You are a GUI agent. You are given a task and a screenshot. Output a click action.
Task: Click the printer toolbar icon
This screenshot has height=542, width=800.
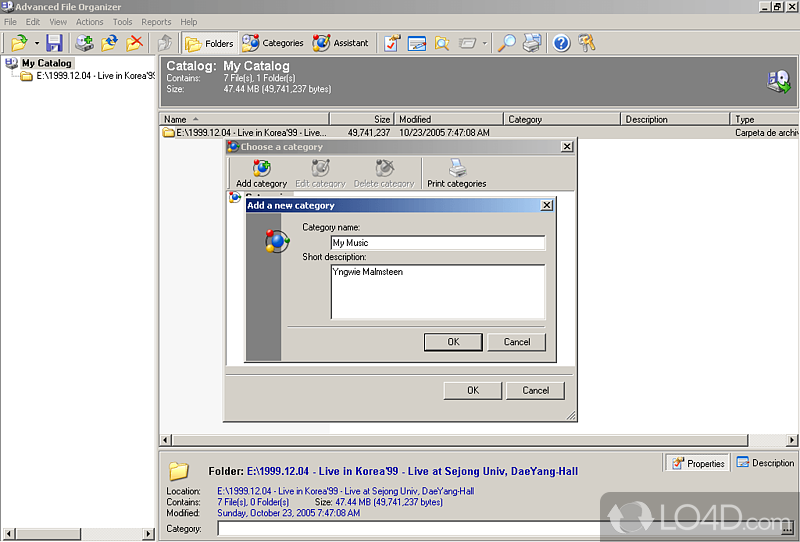532,43
